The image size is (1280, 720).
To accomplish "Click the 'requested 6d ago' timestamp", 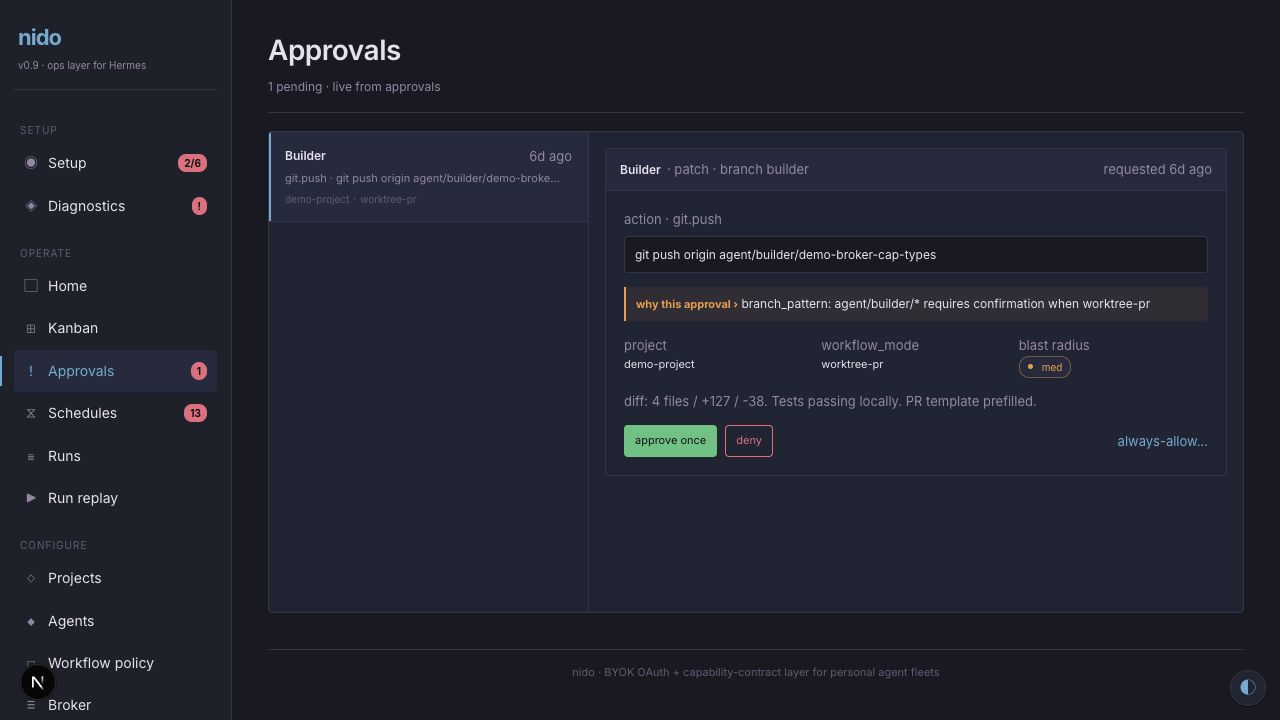I will [x=1157, y=169].
